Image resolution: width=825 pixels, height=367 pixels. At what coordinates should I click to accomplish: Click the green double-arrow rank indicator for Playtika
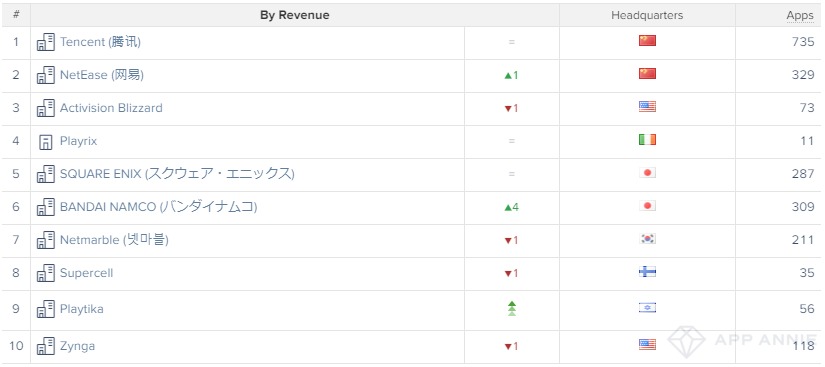[511, 309]
